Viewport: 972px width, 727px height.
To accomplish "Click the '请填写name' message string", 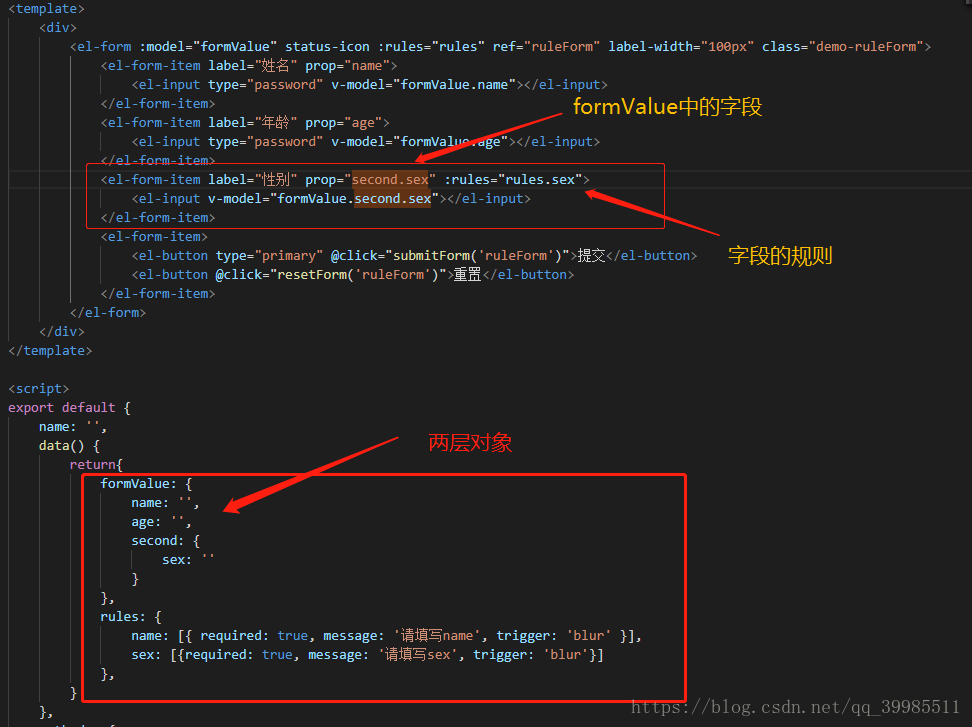I will 437,636.
